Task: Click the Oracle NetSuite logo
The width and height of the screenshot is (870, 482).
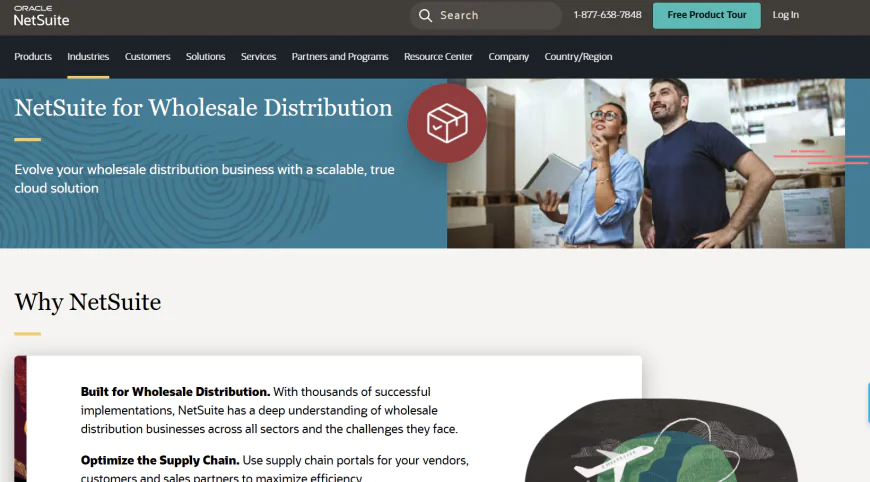Action: [x=42, y=16]
